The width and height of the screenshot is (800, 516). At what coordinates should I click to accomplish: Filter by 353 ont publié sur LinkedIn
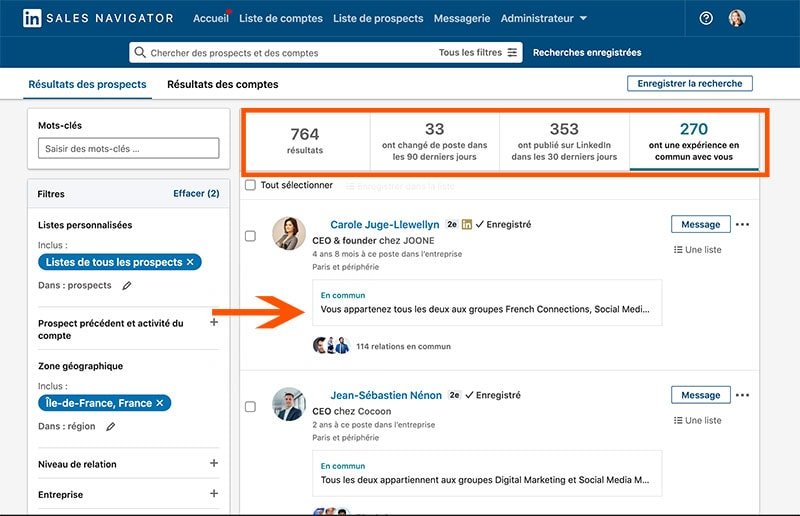click(564, 141)
